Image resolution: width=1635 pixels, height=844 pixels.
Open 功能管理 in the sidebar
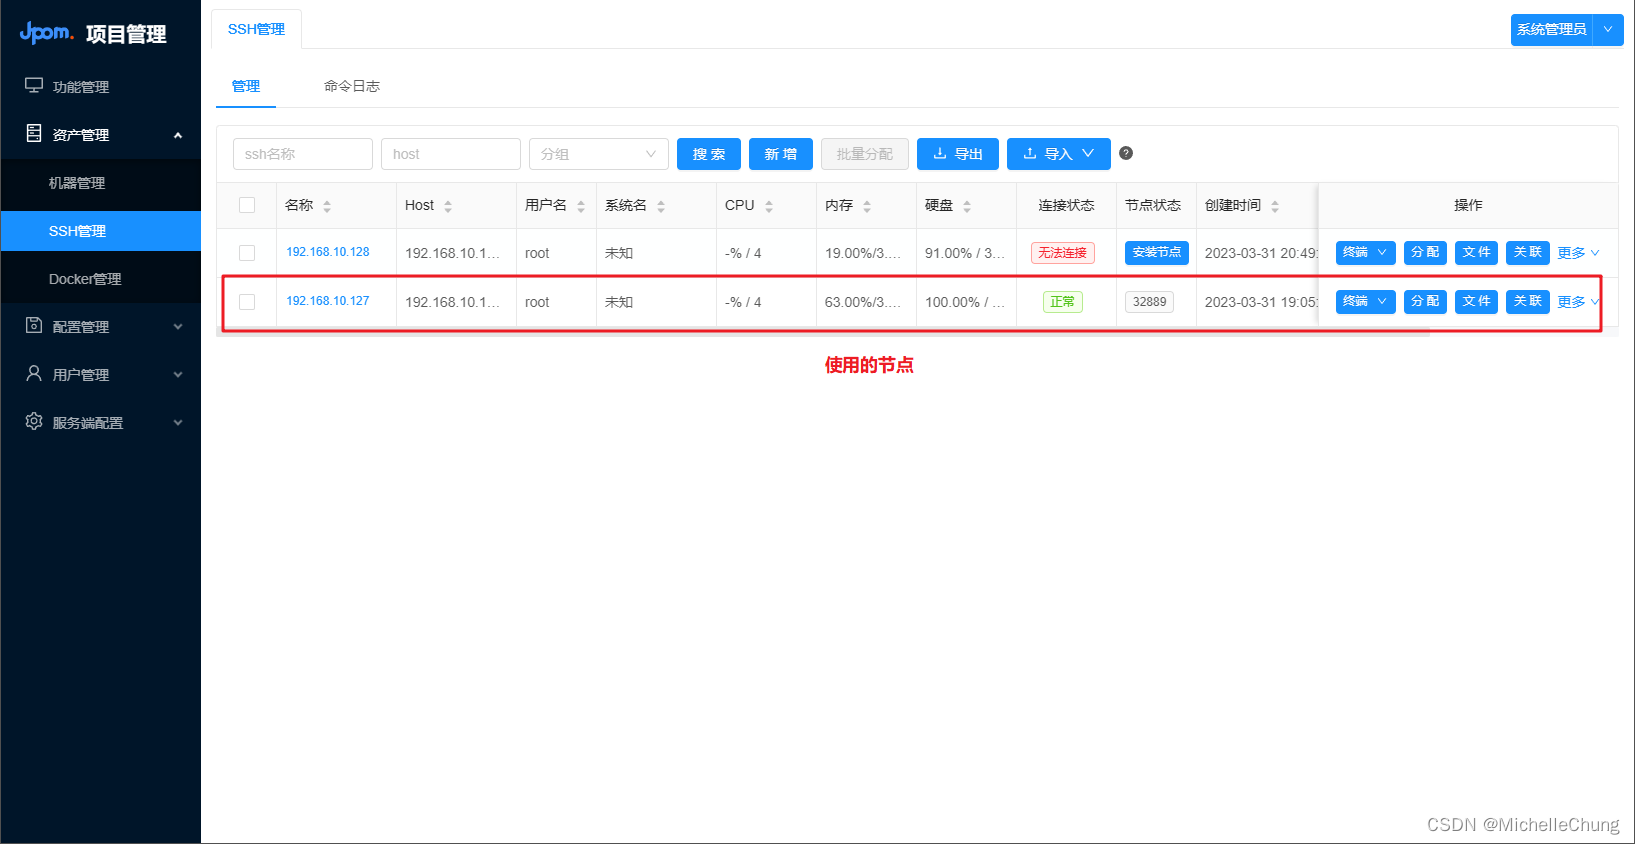pos(100,87)
